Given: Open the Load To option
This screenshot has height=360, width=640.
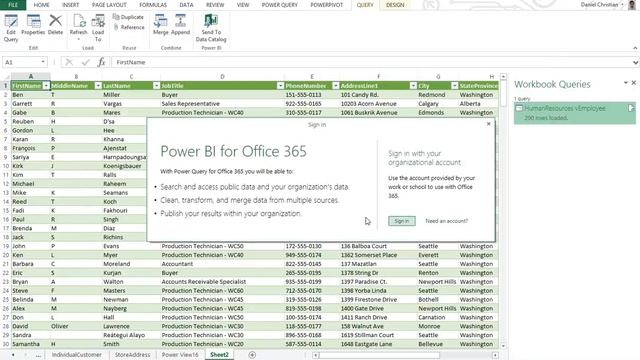Looking at the screenshot, I should (98, 28).
